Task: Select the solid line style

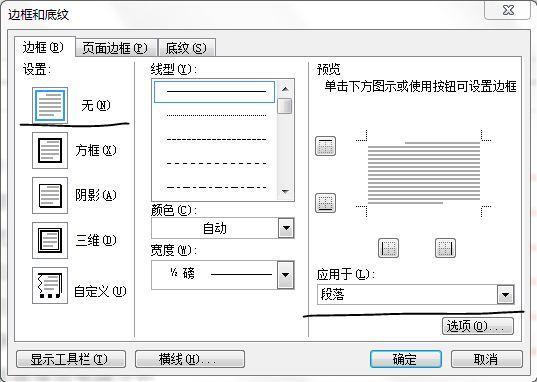Action: (x=214, y=92)
